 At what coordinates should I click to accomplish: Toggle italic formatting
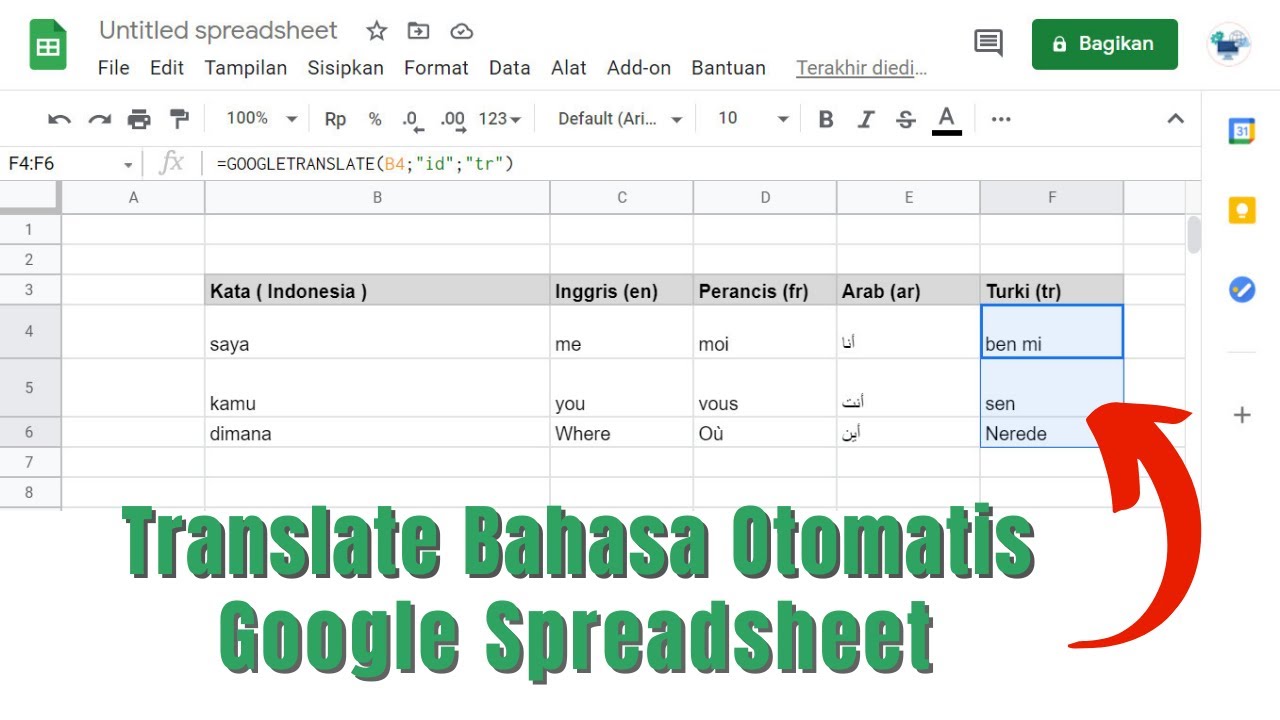point(866,119)
